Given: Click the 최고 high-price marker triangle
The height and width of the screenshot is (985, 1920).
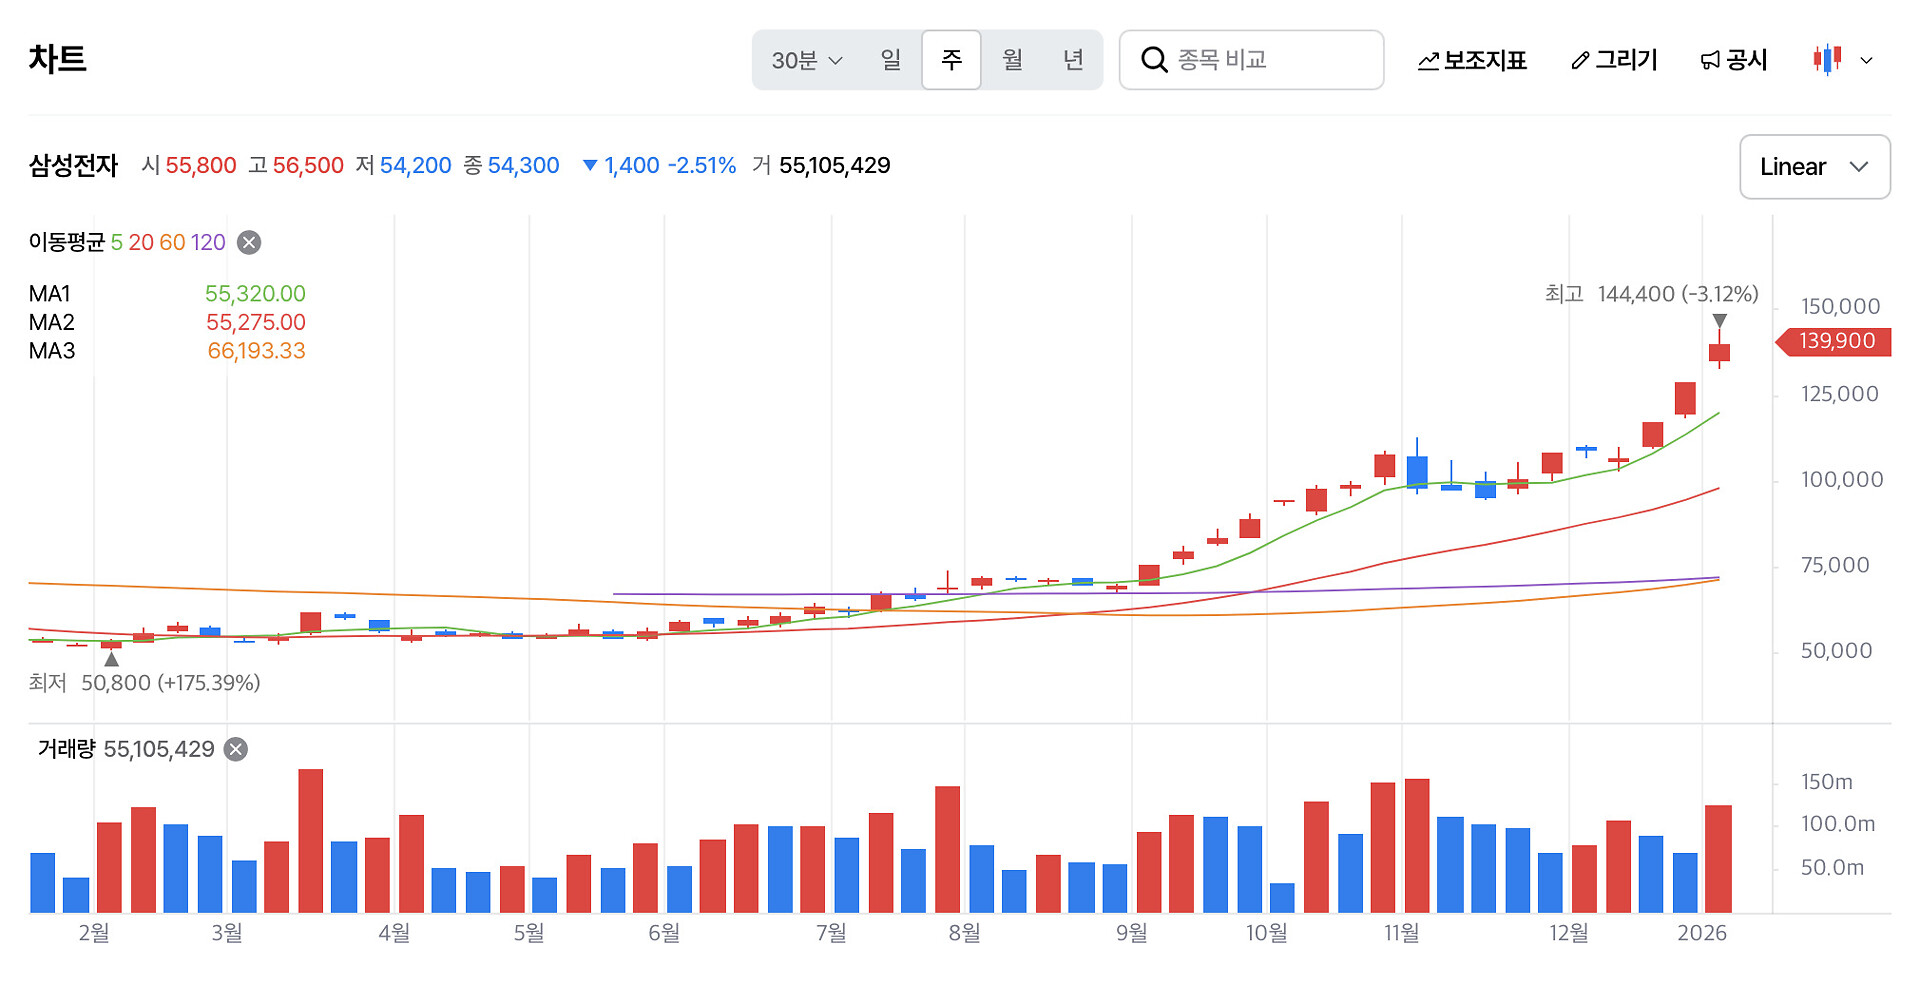Looking at the screenshot, I should coord(1719,321).
